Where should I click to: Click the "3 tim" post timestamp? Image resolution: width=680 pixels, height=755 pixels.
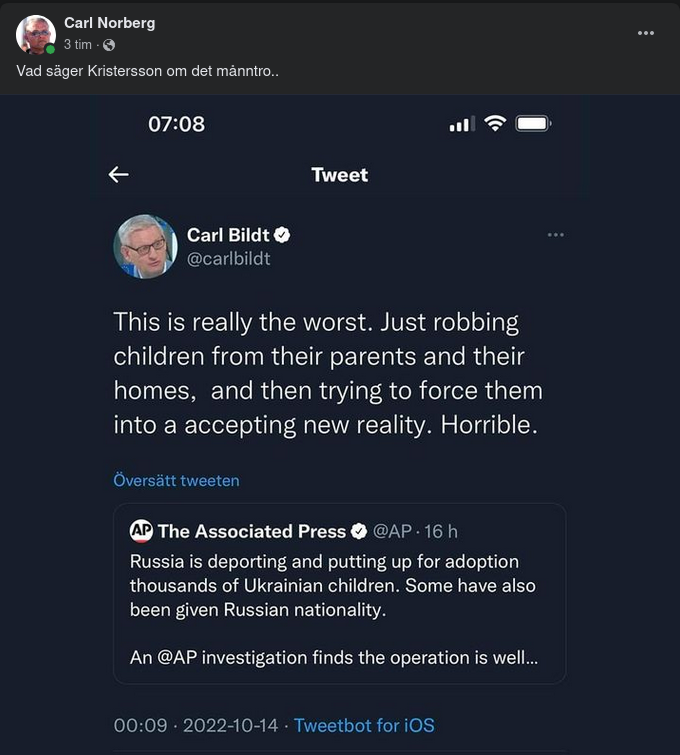pos(78,45)
